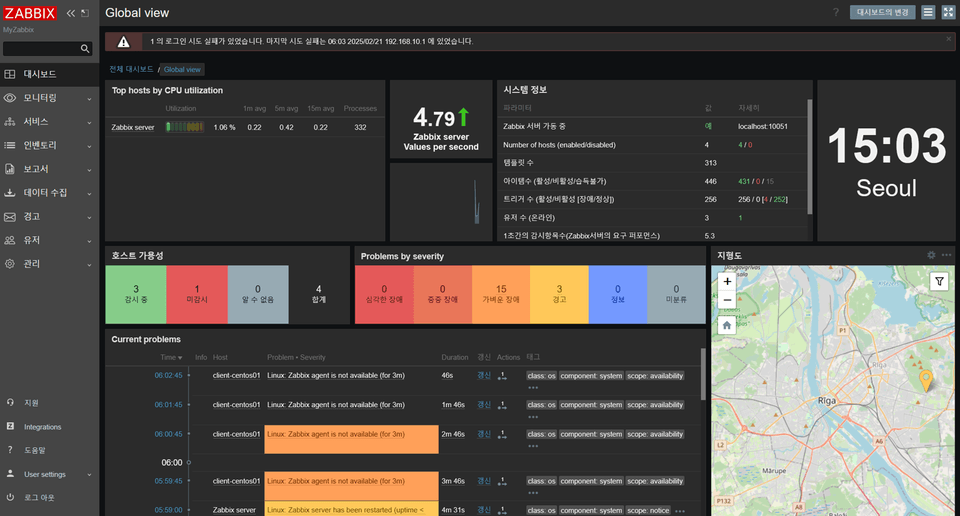Click the ZABBIX logo
This screenshot has width=960, height=516.
point(29,13)
